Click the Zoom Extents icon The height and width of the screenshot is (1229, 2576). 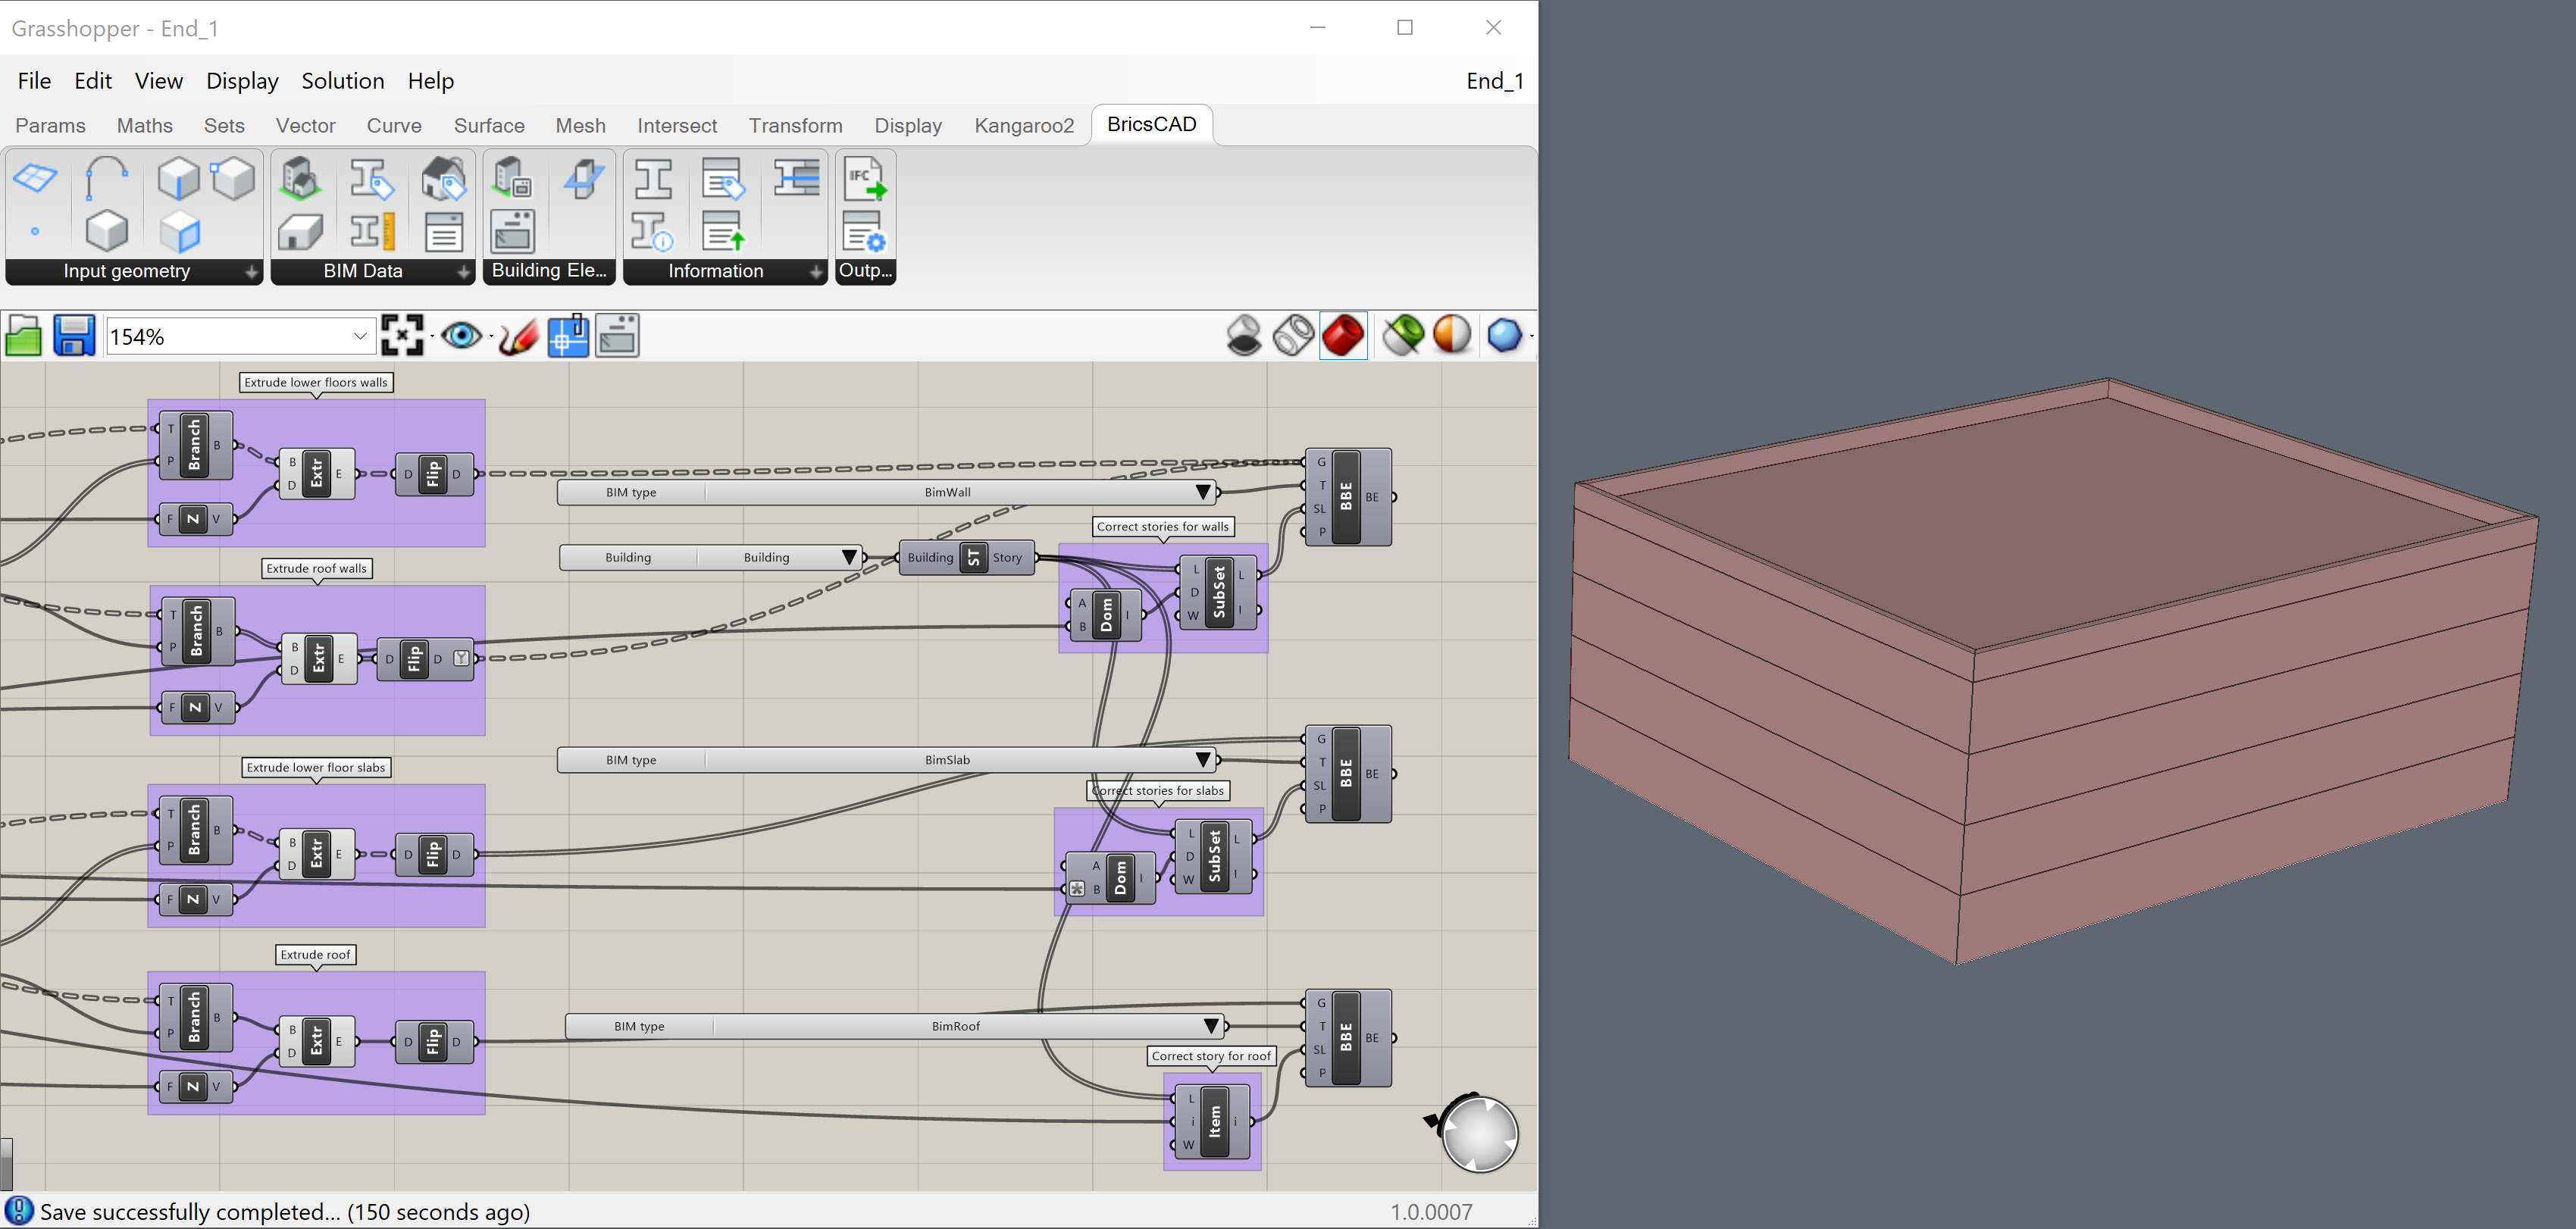[402, 336]
